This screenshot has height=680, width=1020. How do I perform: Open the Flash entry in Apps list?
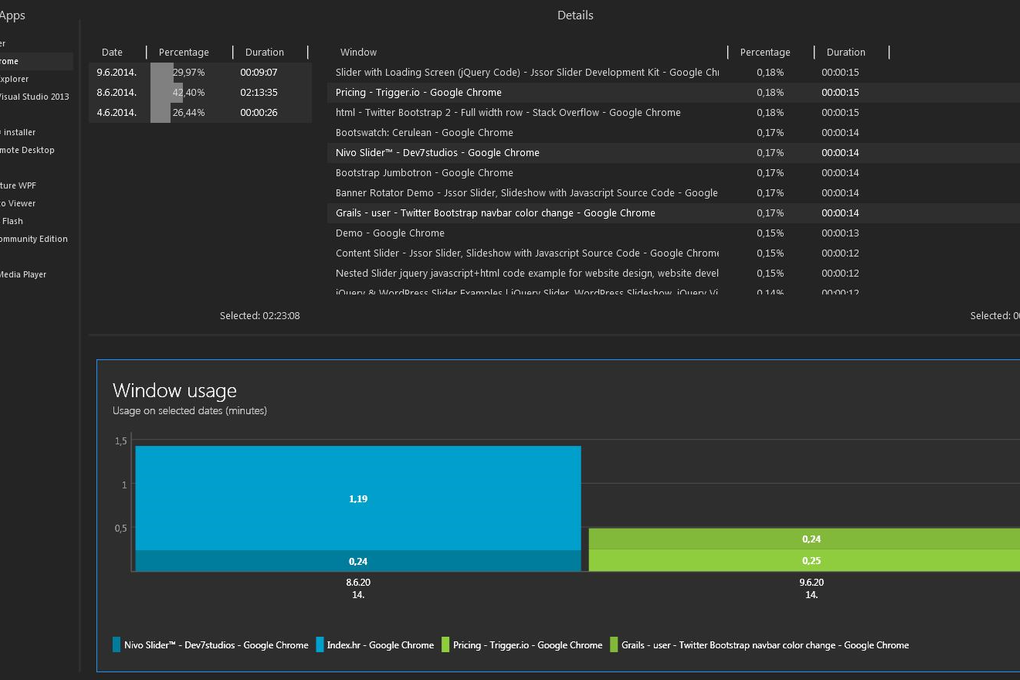pos(12,221)
